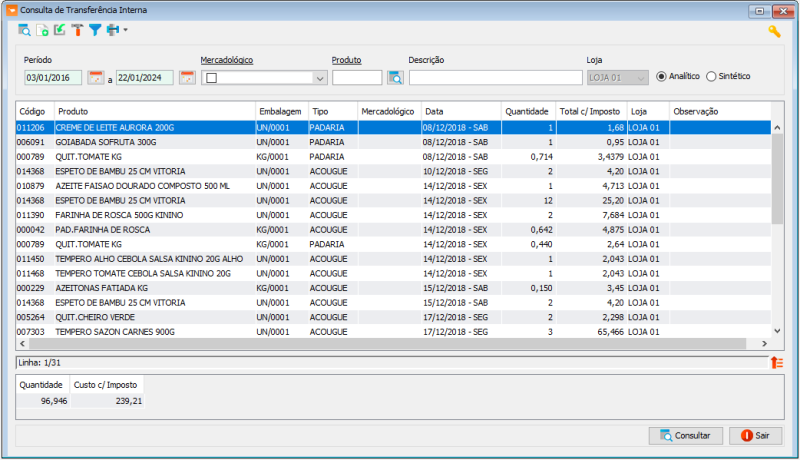Click the Observação column header
Screen dimensions: 800x460
[x=720, y=111]
